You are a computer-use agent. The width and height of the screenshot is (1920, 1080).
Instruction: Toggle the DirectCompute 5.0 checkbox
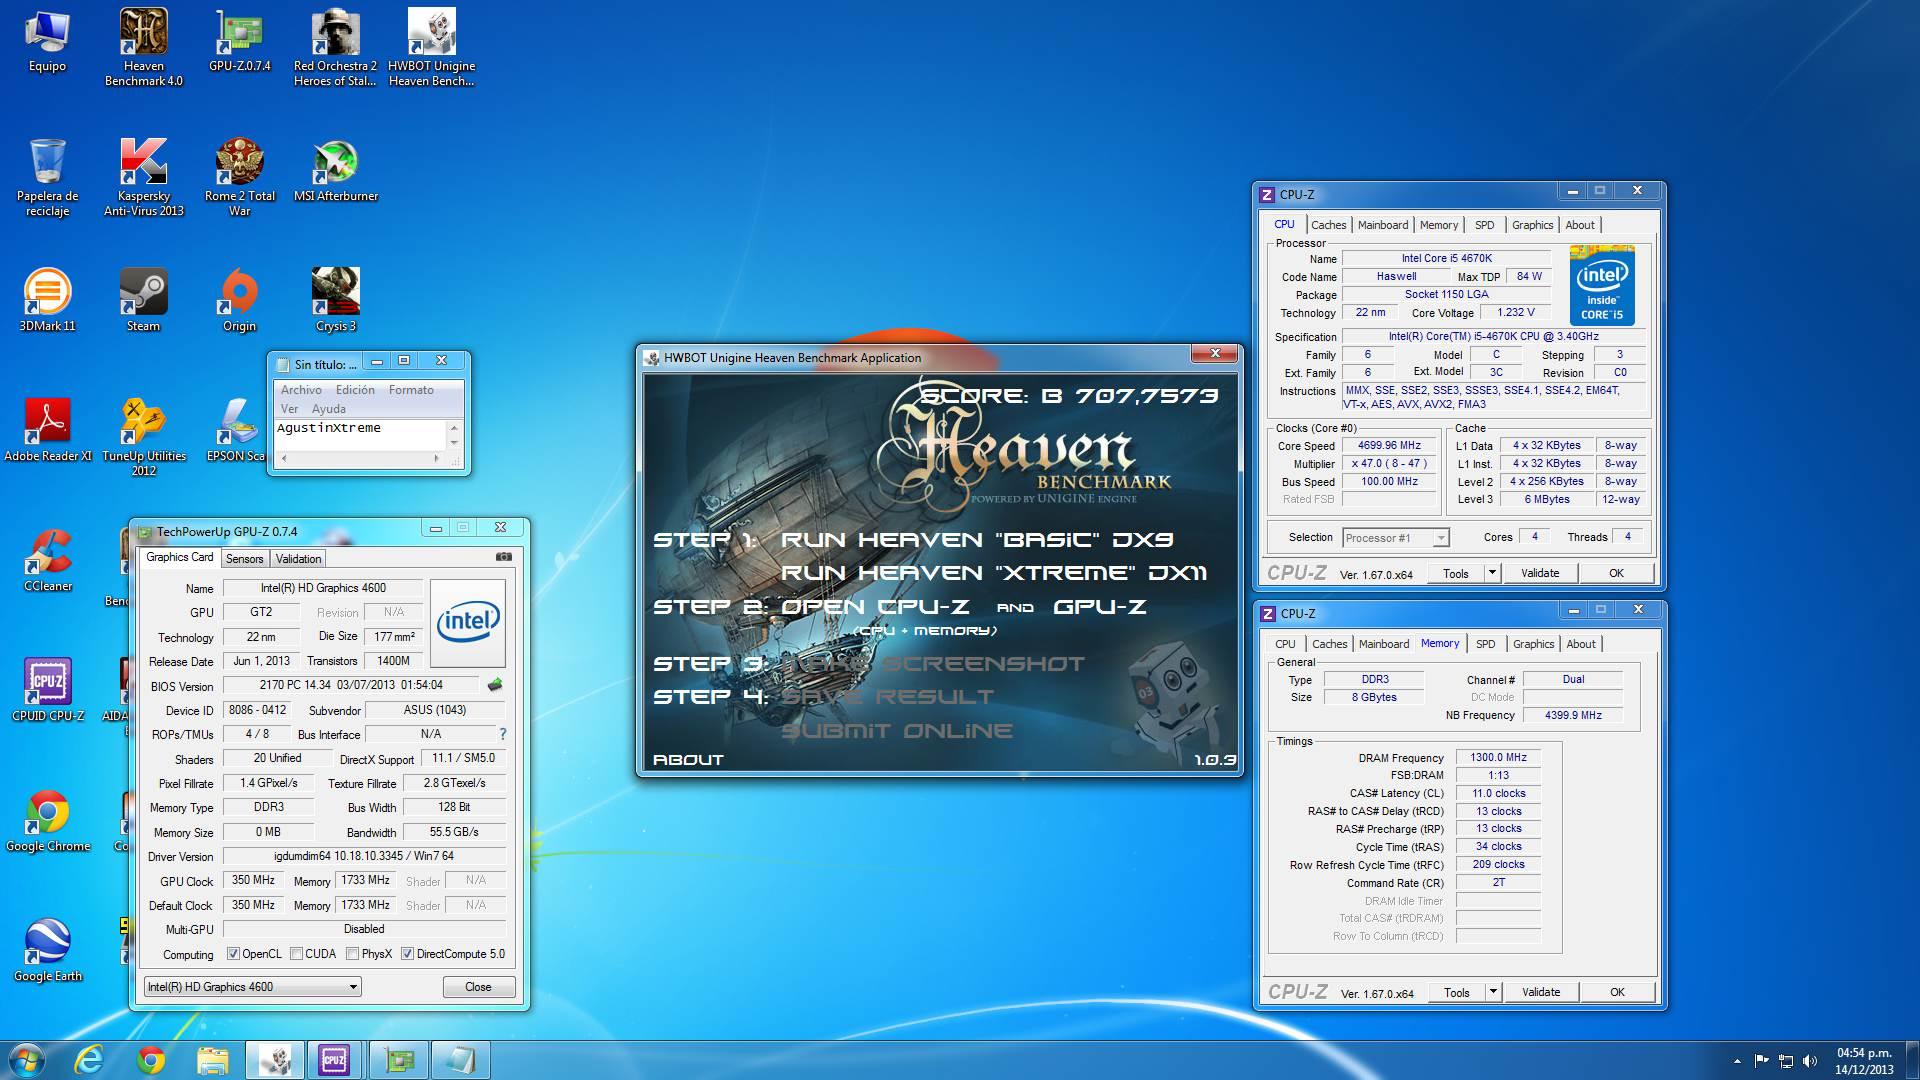(x=407, y=954)
